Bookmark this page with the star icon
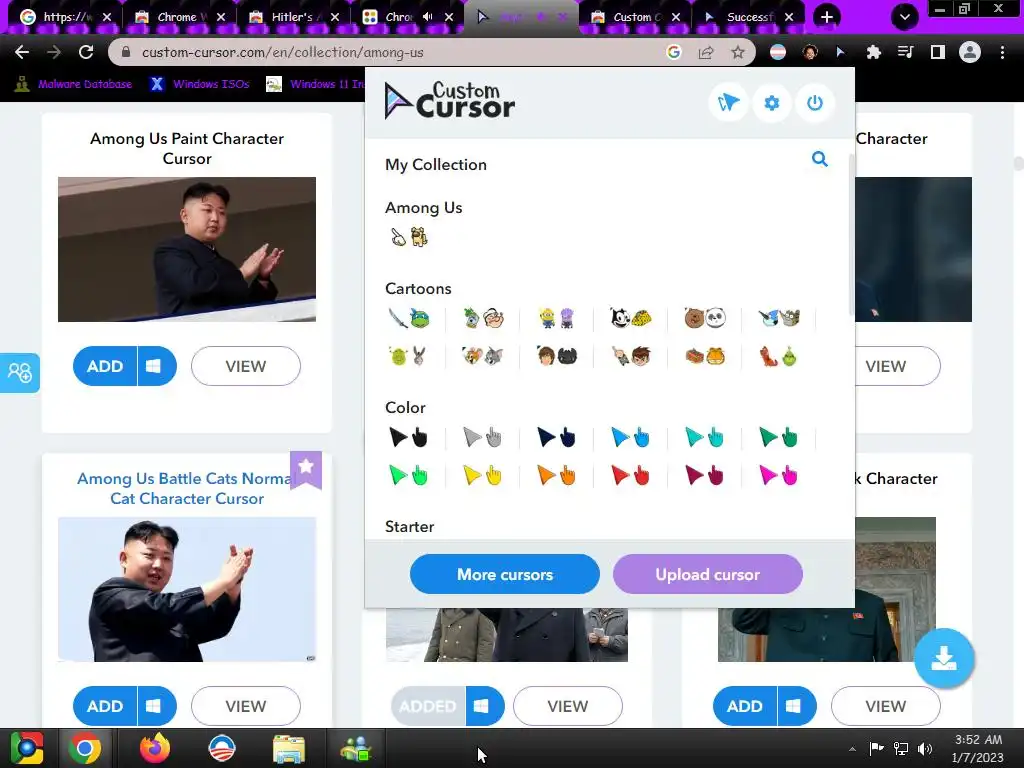The height and width of the screenshot is (768, 1024). [x=738, y=52]
